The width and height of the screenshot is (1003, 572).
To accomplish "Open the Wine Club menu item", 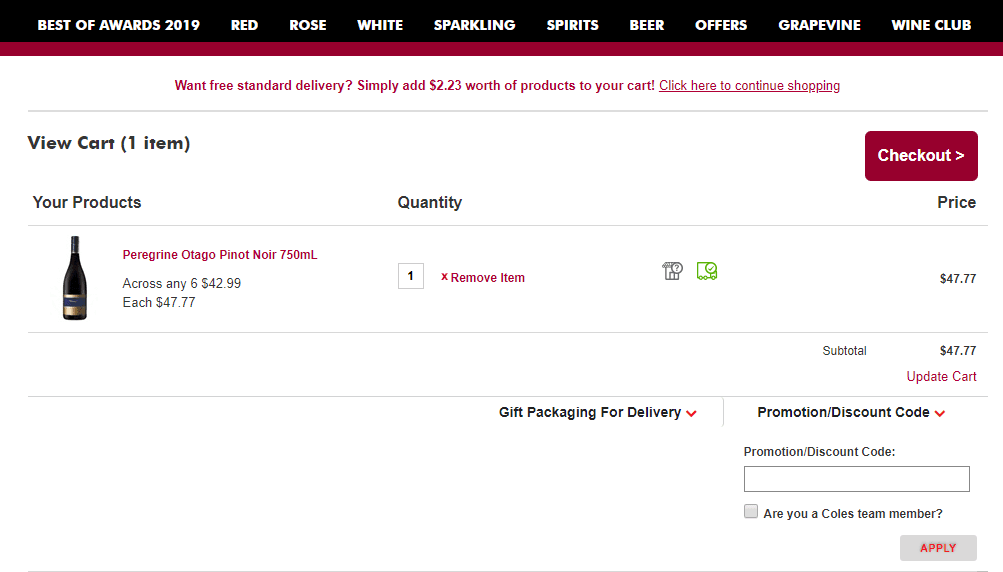I will pyautogui.click(x=931, y=25).
